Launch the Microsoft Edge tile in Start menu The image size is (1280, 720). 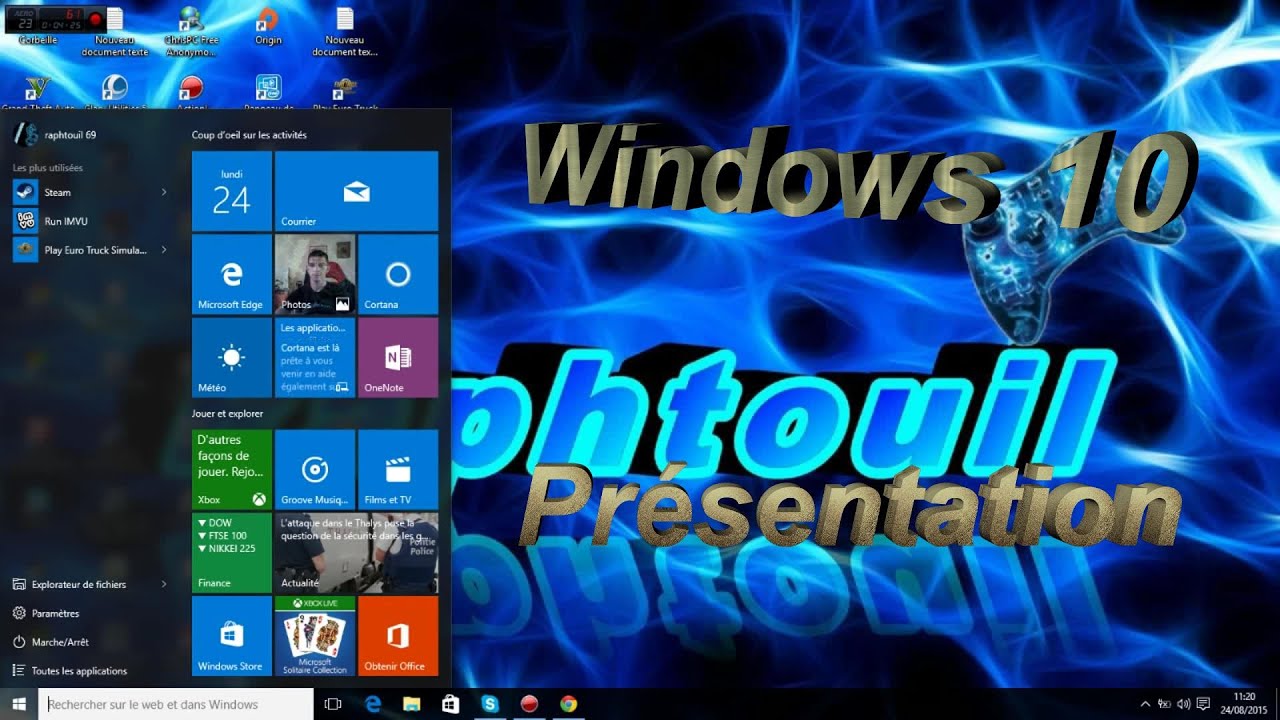click(x=231, y=274)
